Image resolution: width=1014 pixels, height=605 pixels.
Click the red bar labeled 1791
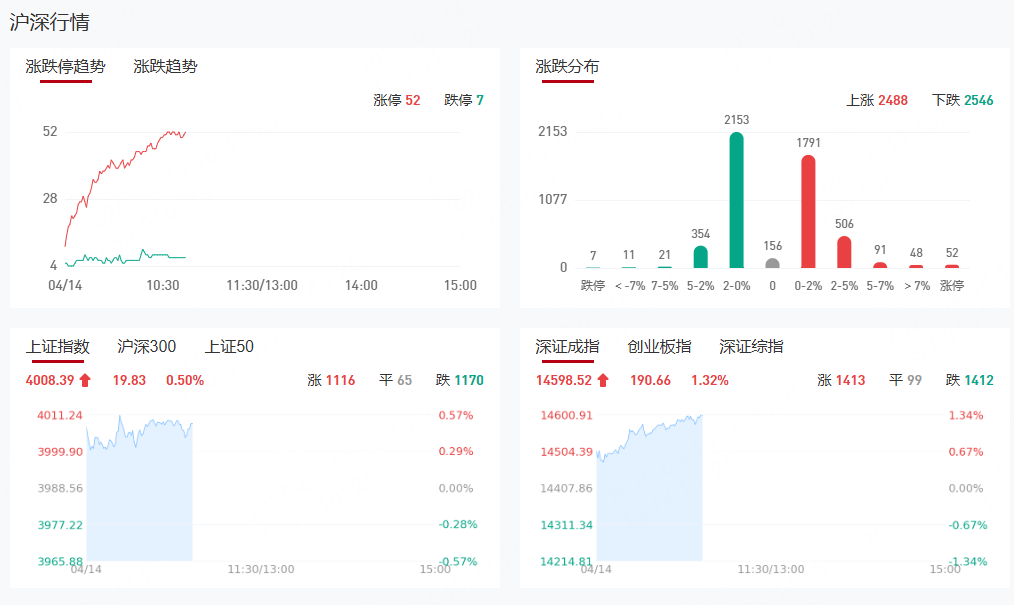(808, 212)
